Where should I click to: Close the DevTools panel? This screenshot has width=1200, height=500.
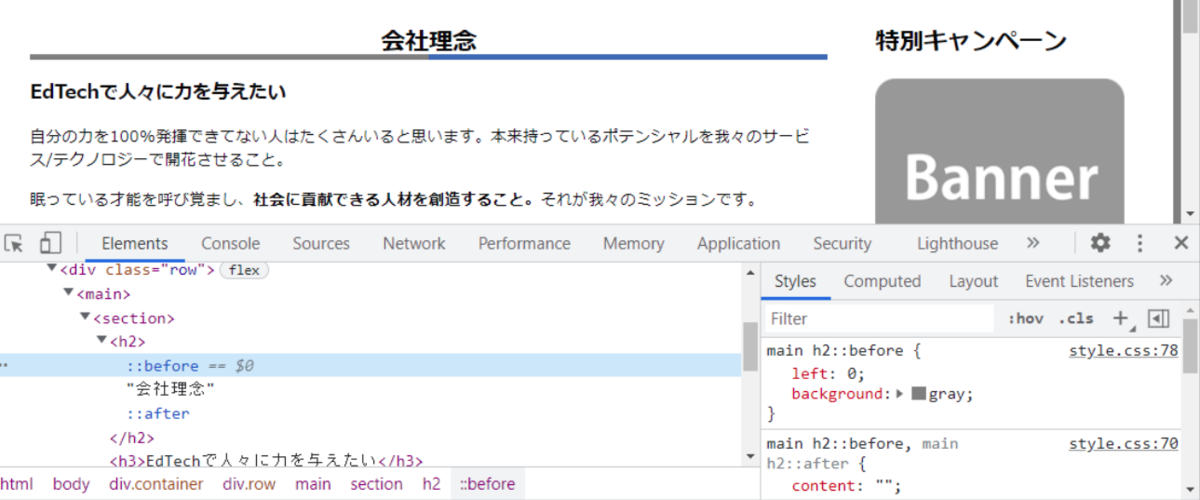tap(1181, 243)
